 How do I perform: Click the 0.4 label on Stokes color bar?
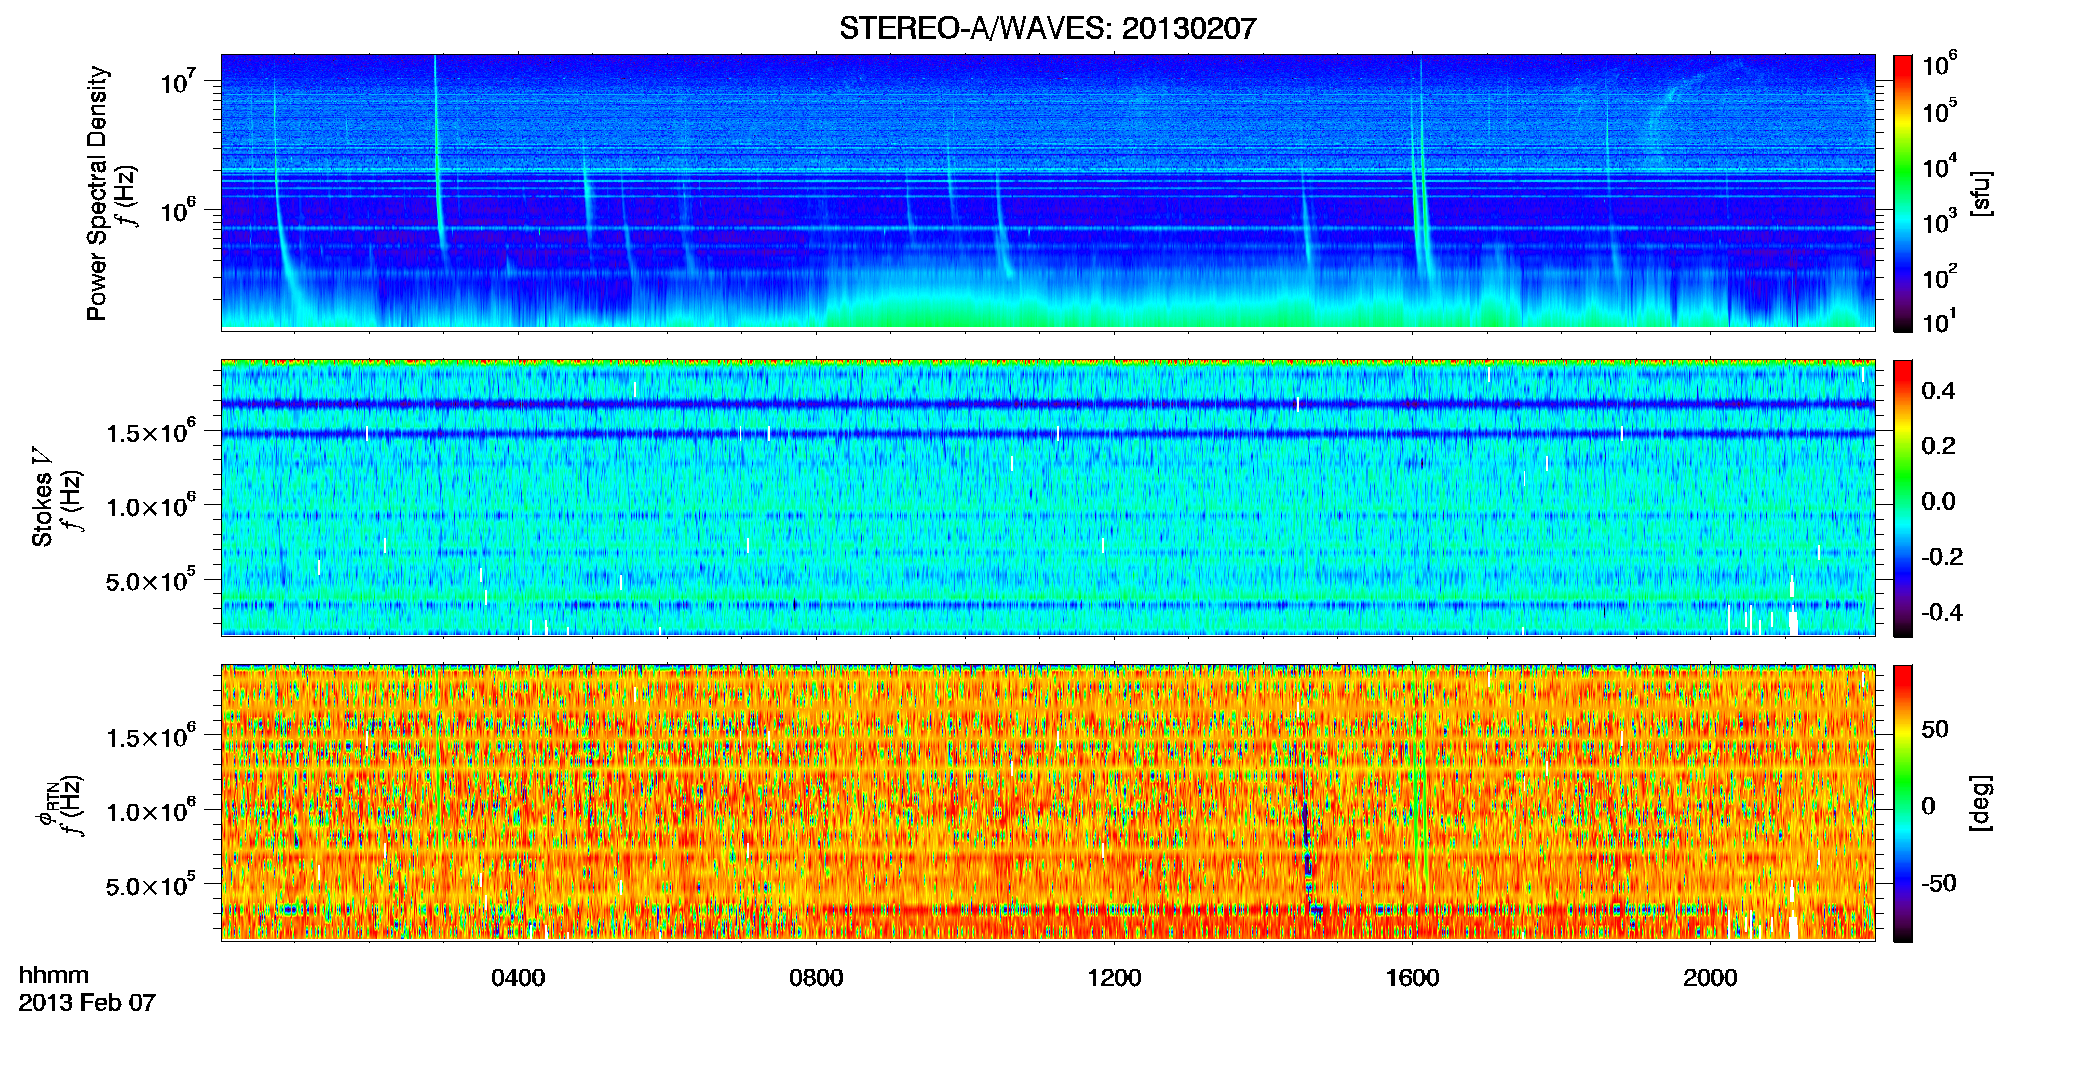(x=1939, y=391)
